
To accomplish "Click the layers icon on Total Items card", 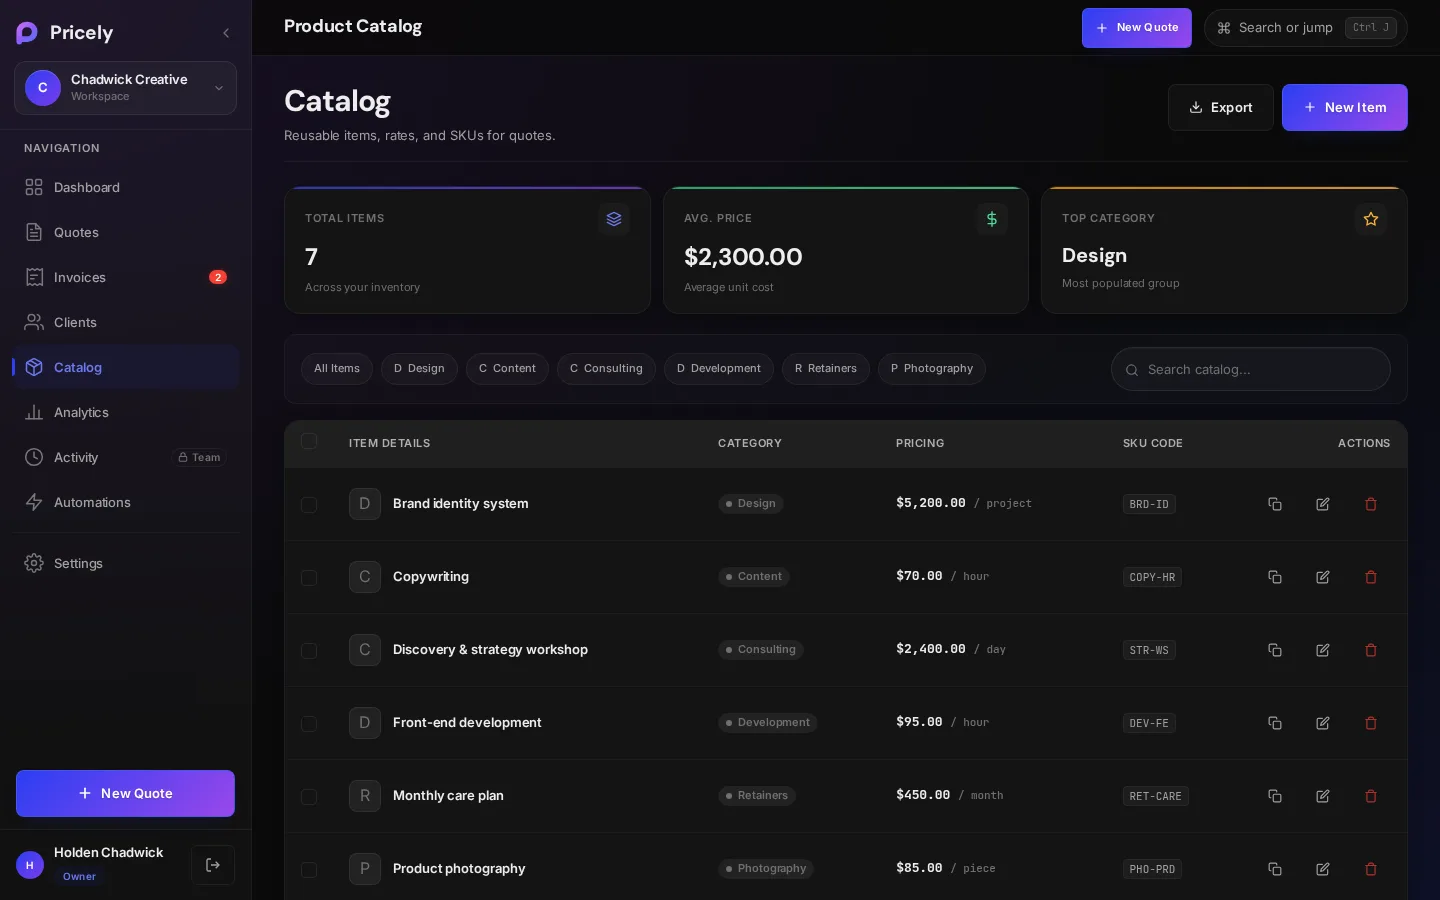I will tap(614, 219).
